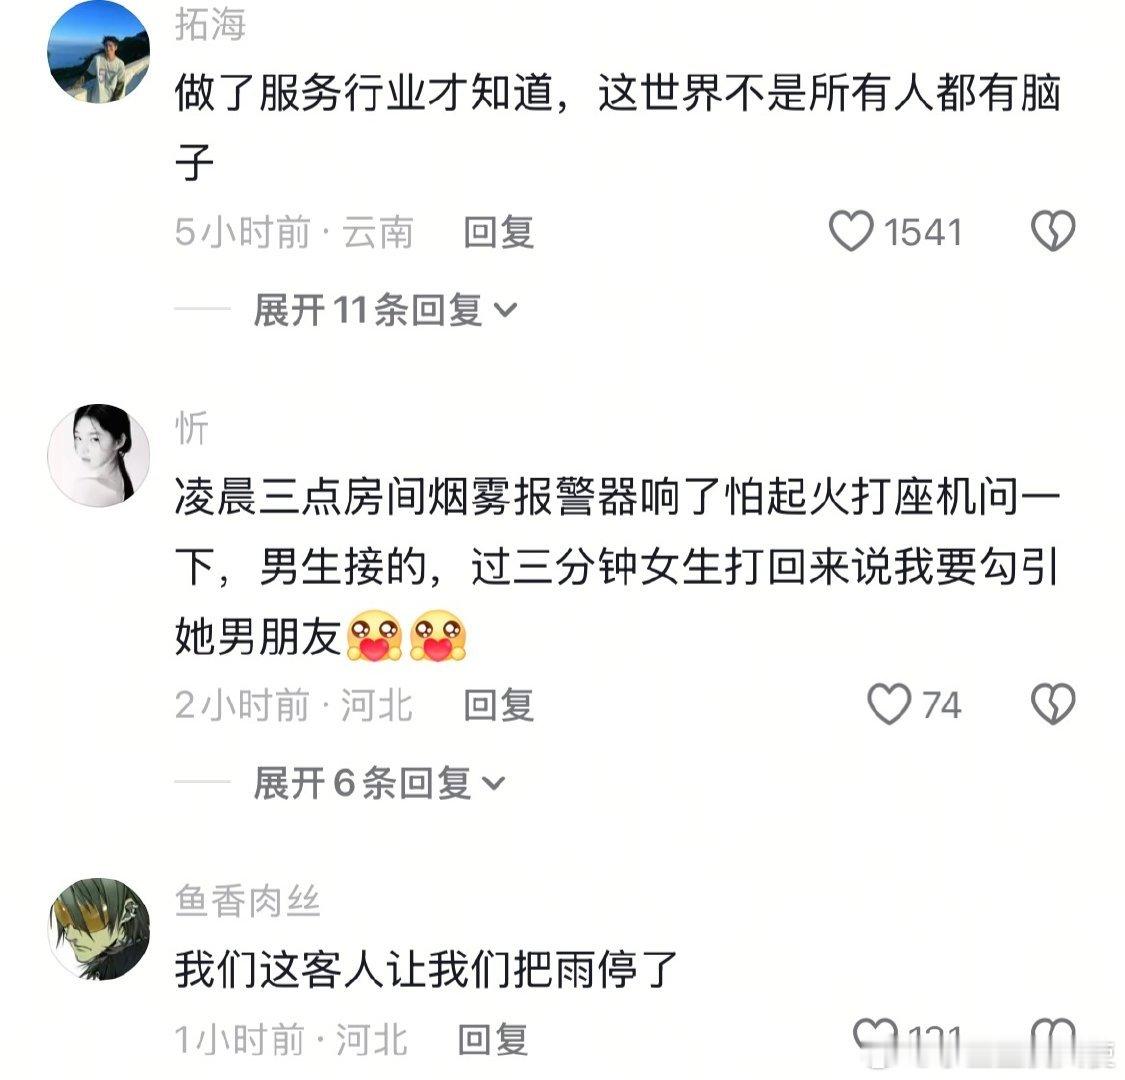Select the smoke alarm comment text

pyautogui.click(x=618, y=567)
